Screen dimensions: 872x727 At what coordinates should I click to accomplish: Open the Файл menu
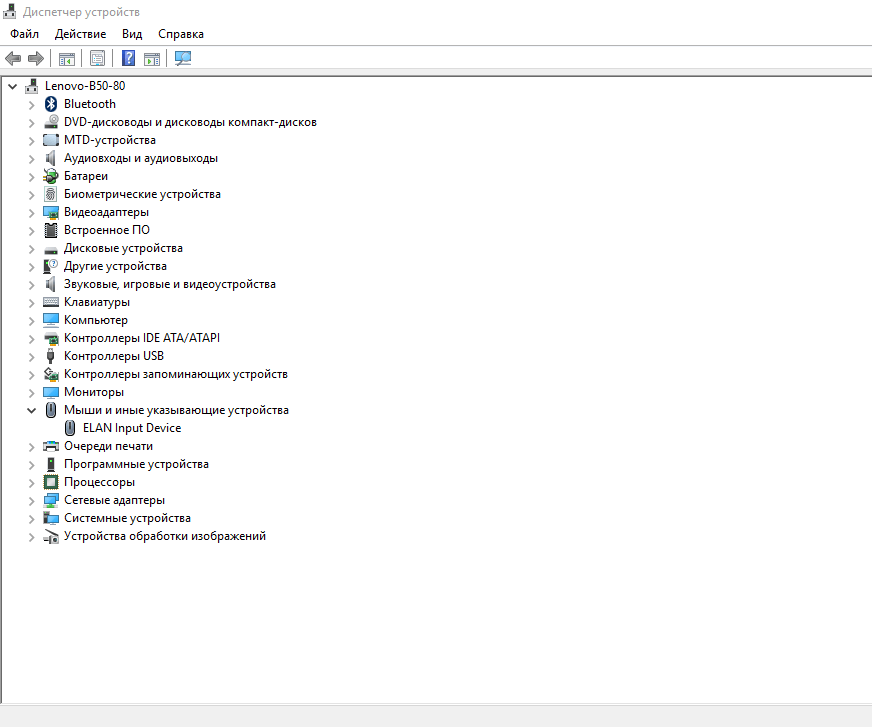click(x=24, y=34)
